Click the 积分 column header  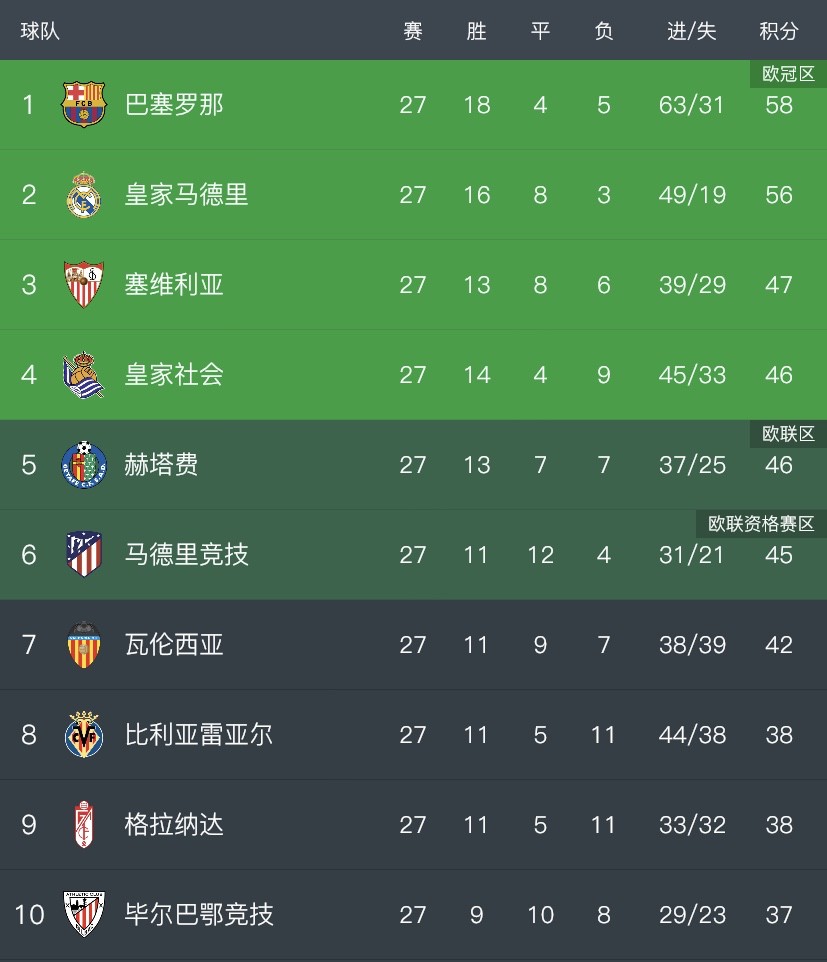[x=779, y=31]
